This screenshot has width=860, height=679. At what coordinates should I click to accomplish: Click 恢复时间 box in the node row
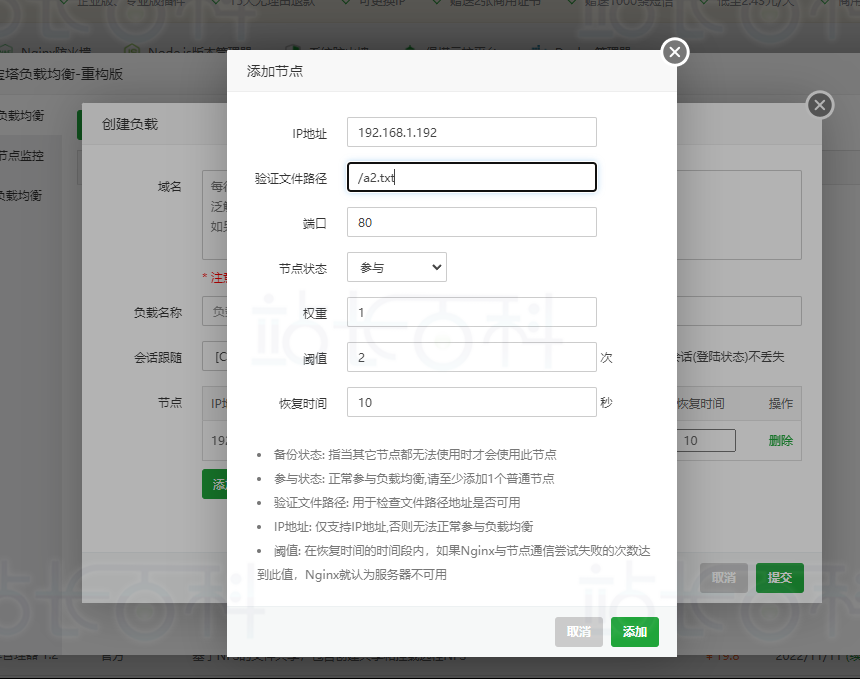coord(706,440)
